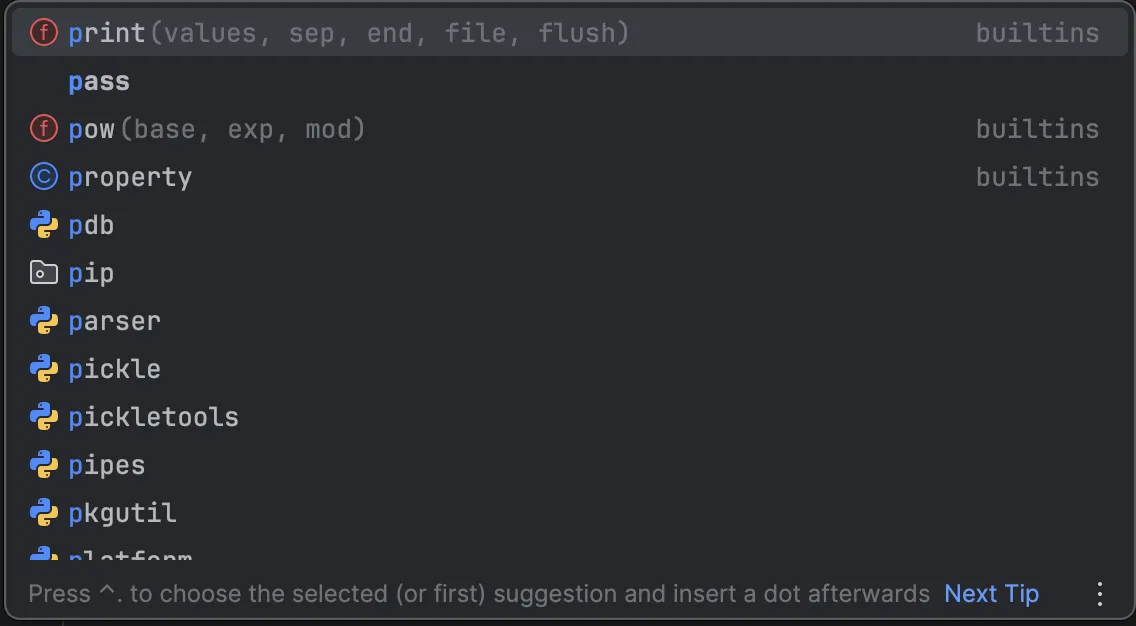
Task: Click the builtins label beside pow
Action: click(x=1037, y=128)
